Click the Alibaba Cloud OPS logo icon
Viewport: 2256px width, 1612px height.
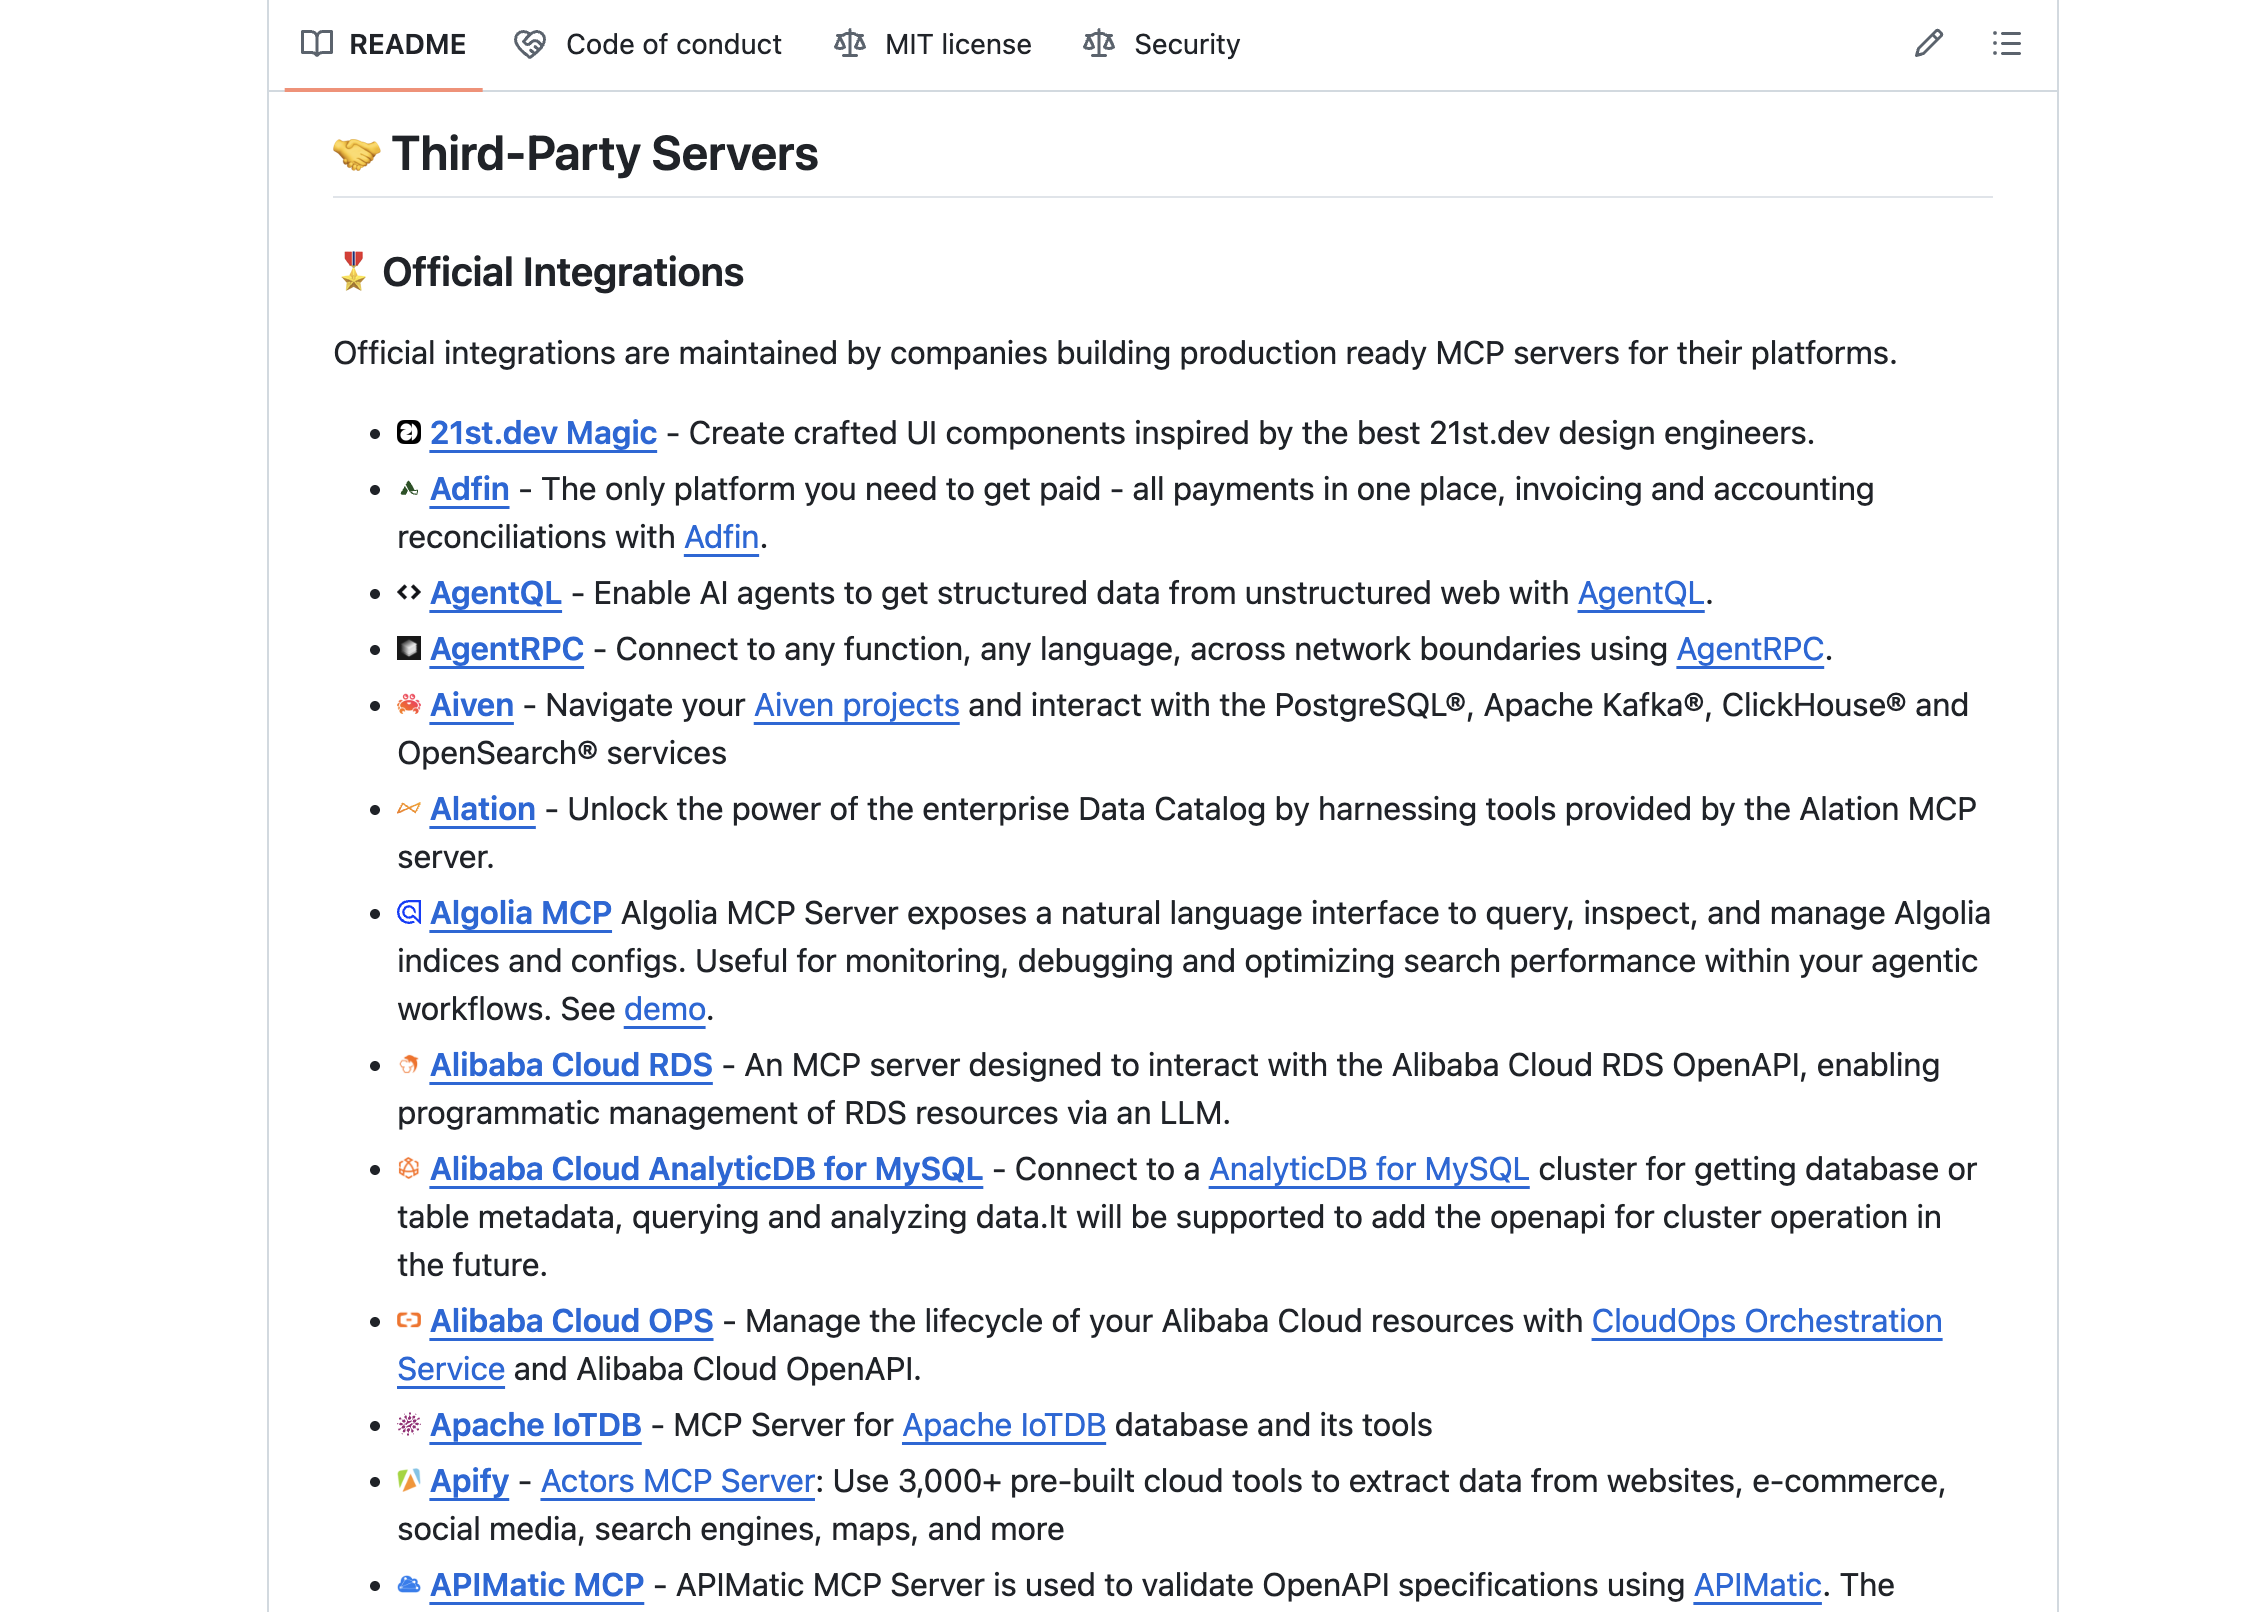click(408, 1321)
